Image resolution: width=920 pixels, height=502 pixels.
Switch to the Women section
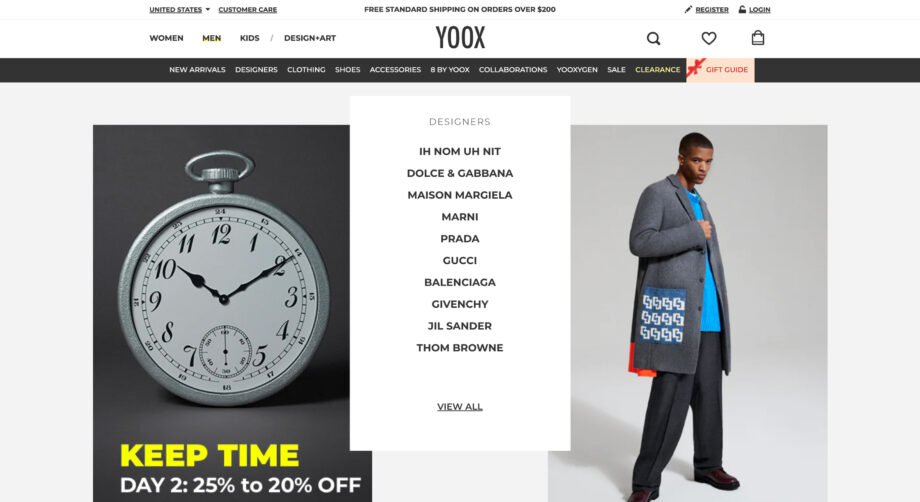coord(166,38)
